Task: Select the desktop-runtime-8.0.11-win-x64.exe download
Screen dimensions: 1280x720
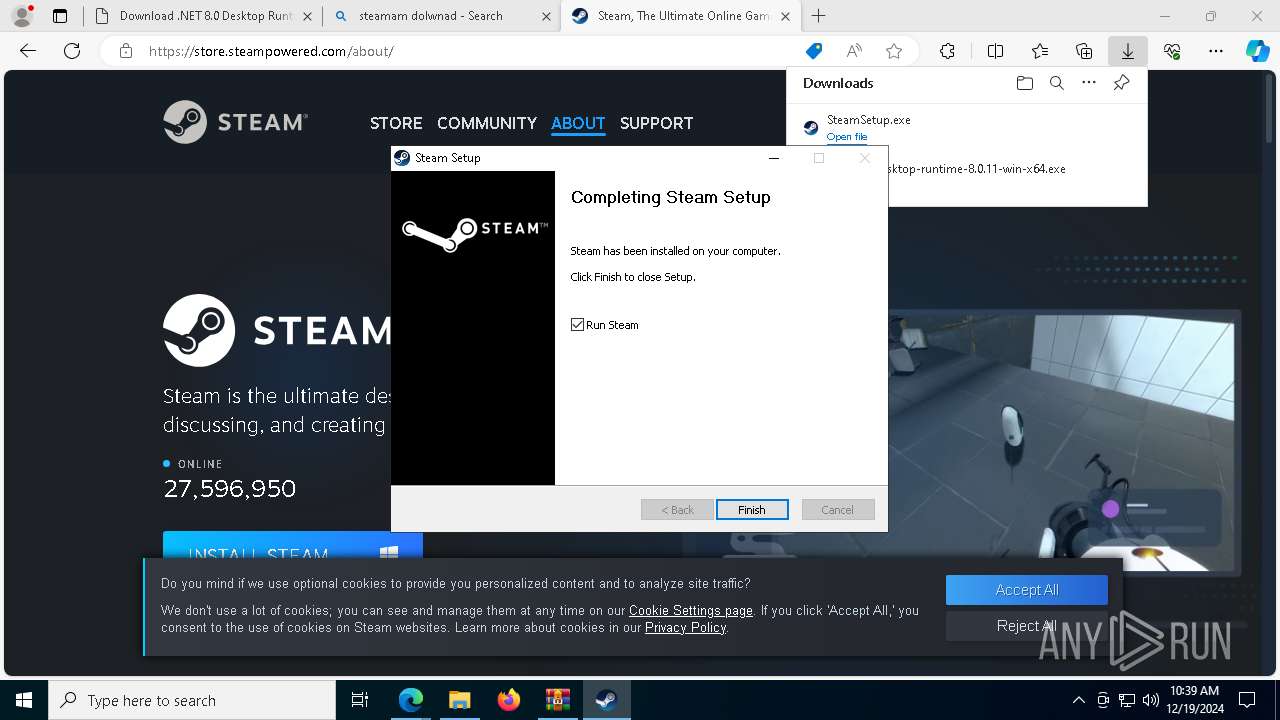Action: 976,169
